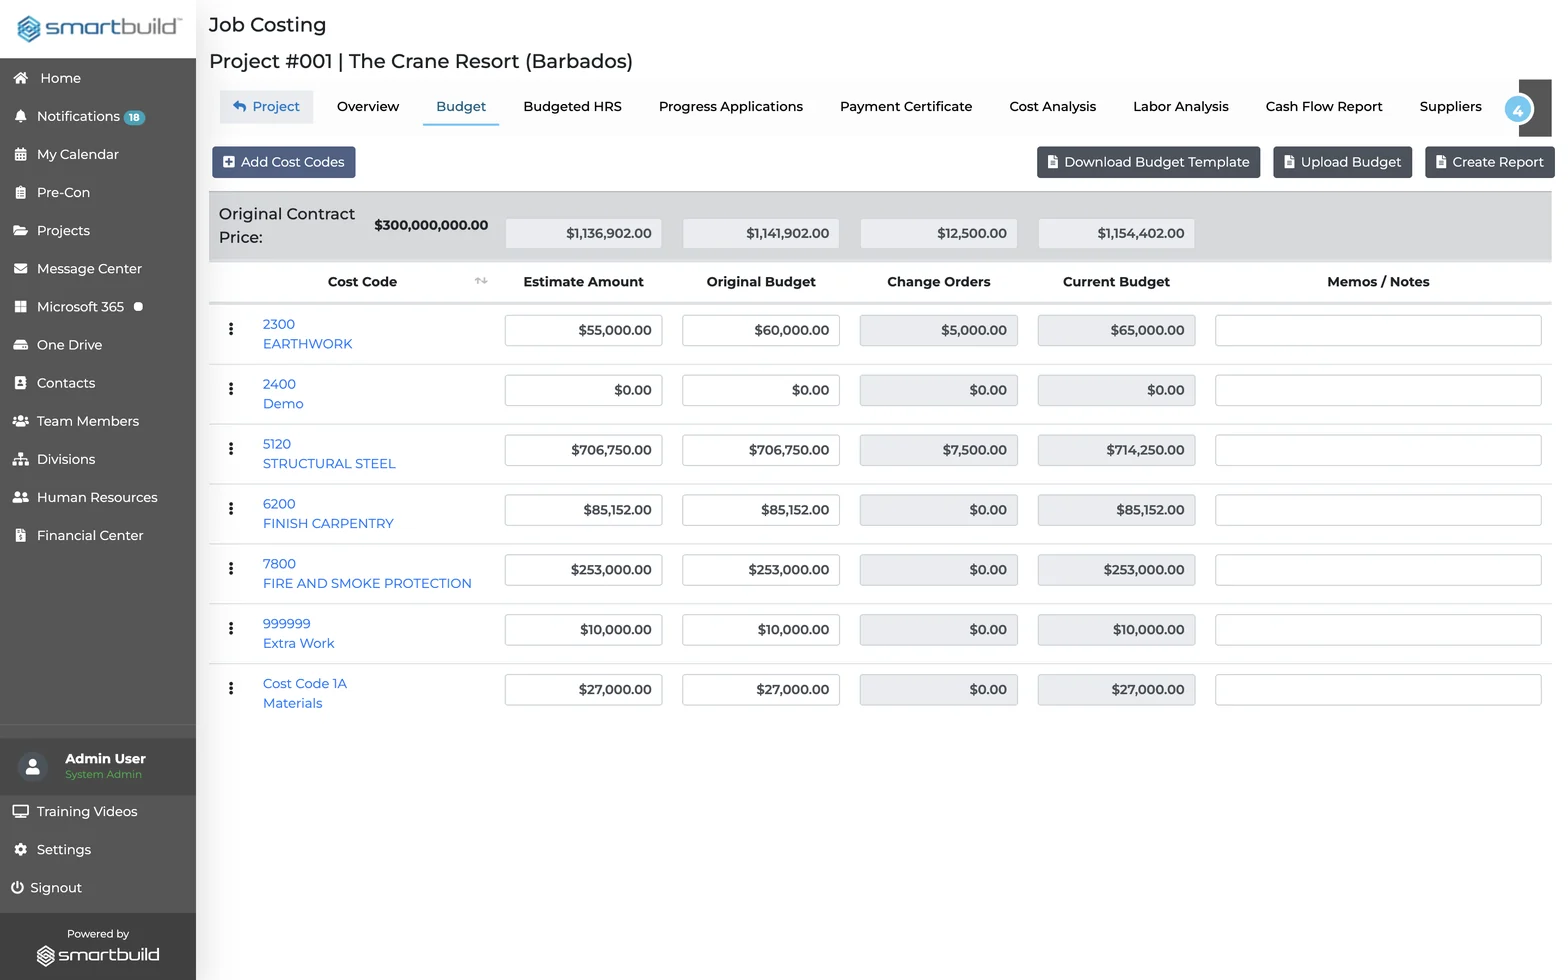Screen dimensions: 1568x980
Task: Open the Projects folder icon
Action: click(20, 230)
